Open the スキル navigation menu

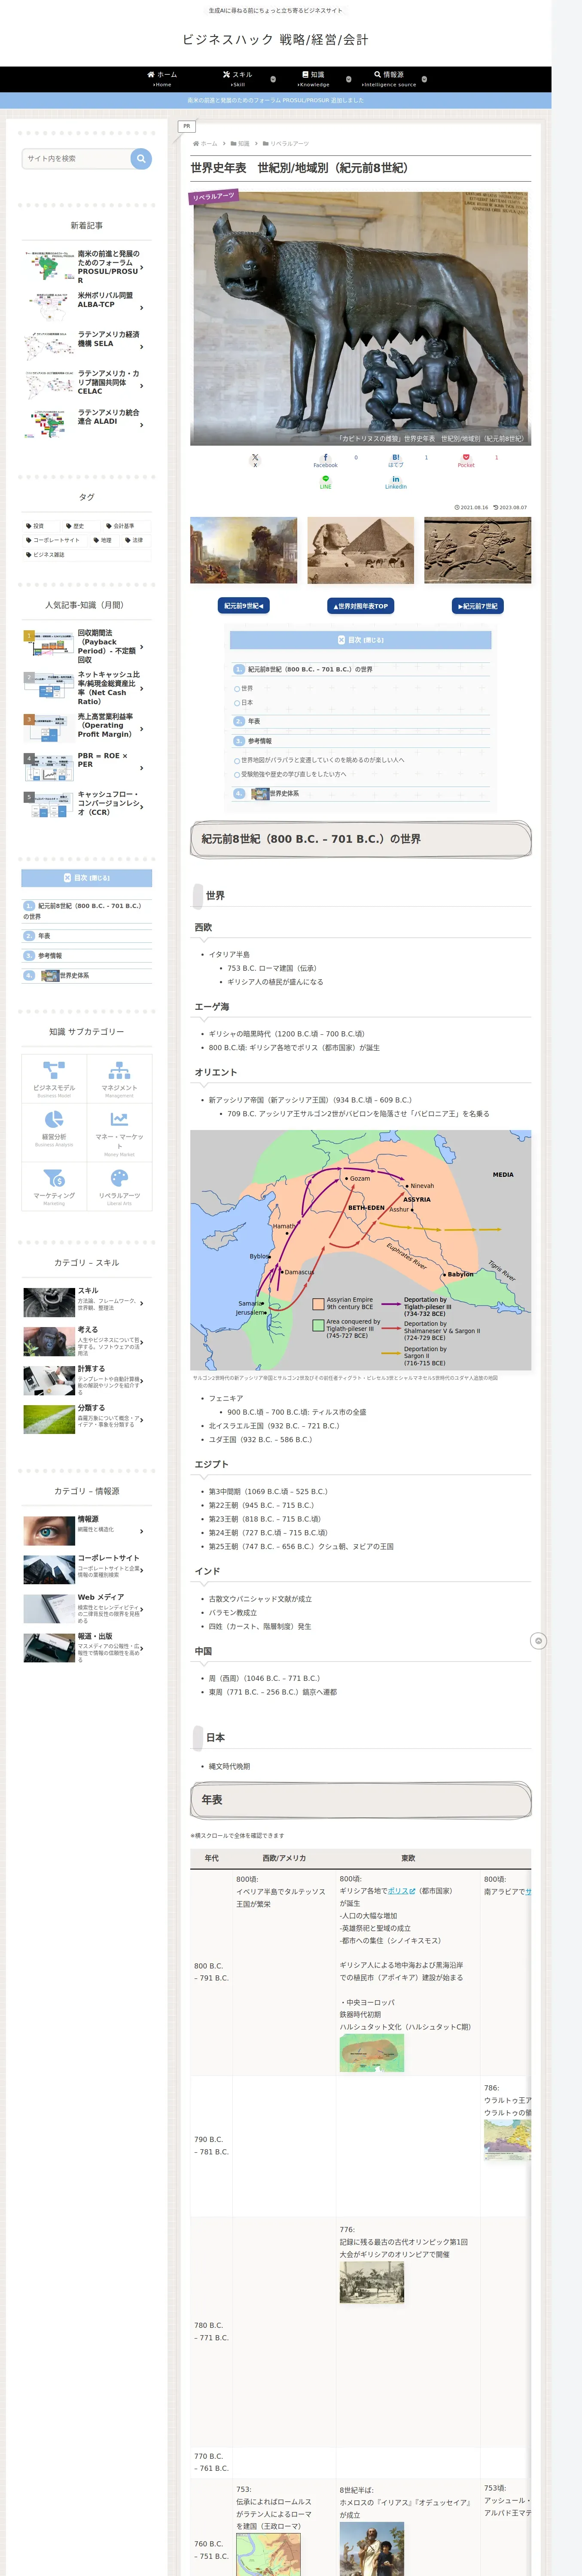[238, 79]
